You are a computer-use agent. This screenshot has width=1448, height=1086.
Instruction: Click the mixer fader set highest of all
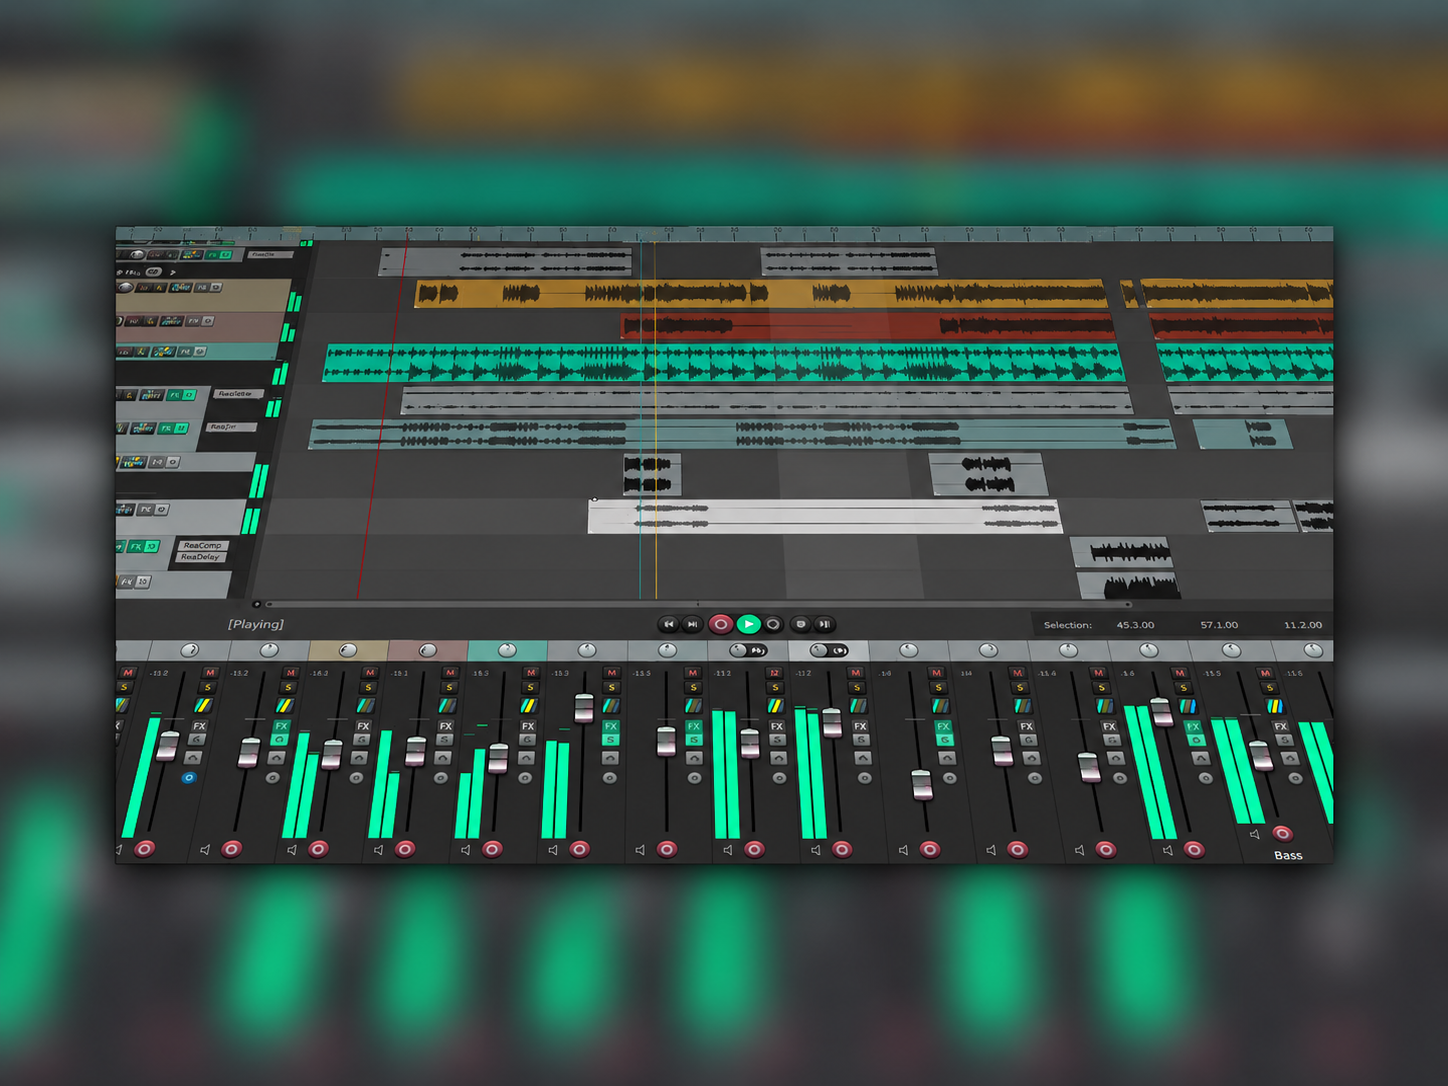[584, 707]
